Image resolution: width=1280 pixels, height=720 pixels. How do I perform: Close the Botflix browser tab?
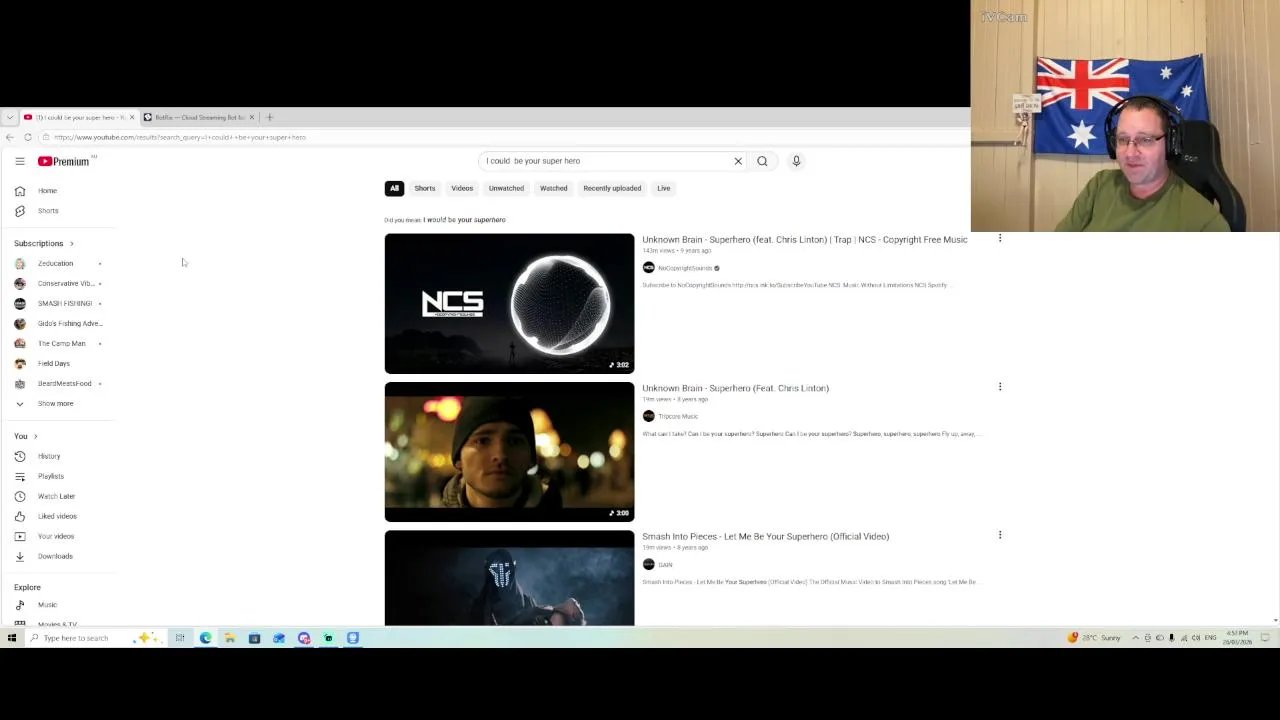click(251, 117)
